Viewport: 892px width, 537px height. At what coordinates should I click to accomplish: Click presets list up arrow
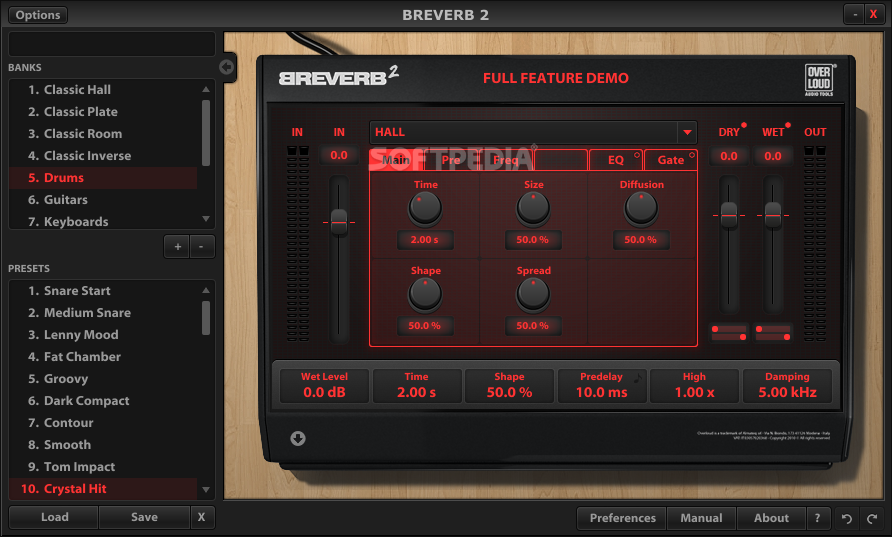(206, 290)
